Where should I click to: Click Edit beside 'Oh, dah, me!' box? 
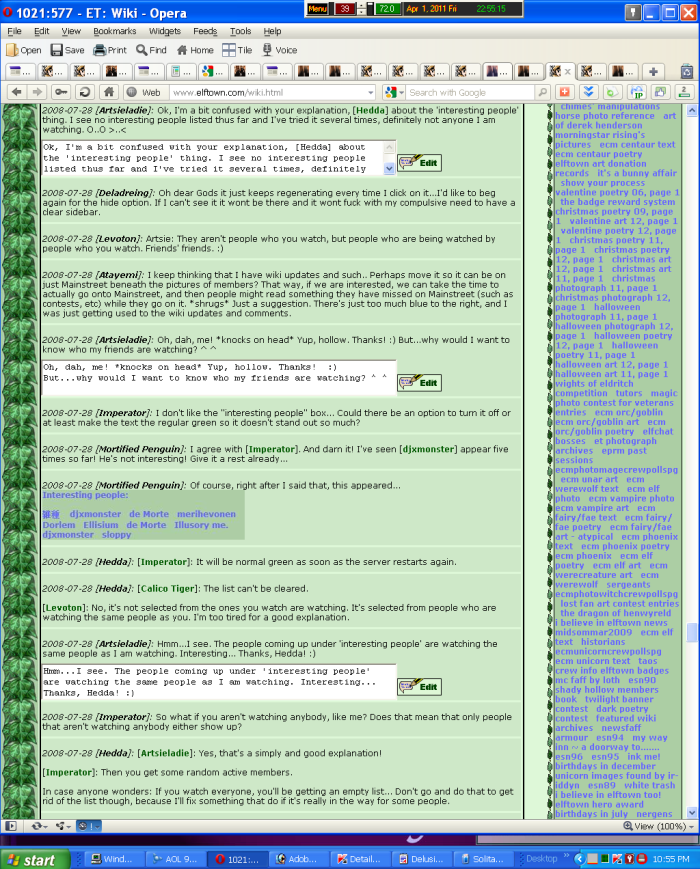[x=420, y=383]
